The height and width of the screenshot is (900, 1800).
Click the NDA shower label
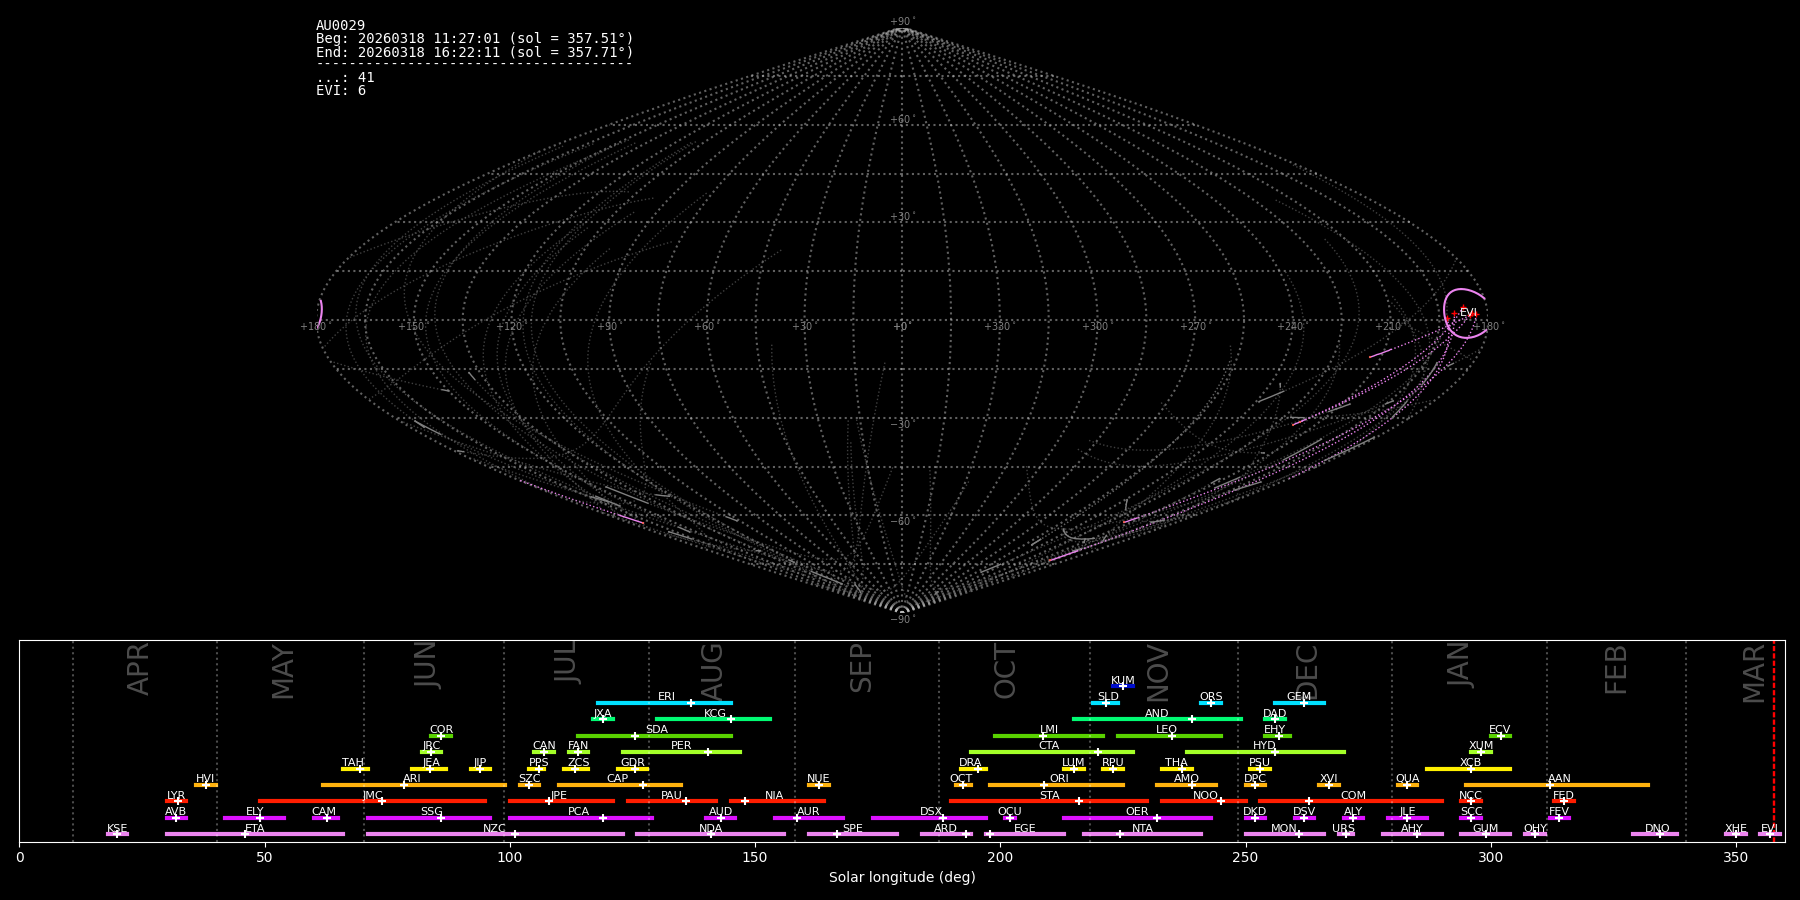coord(711,828)
